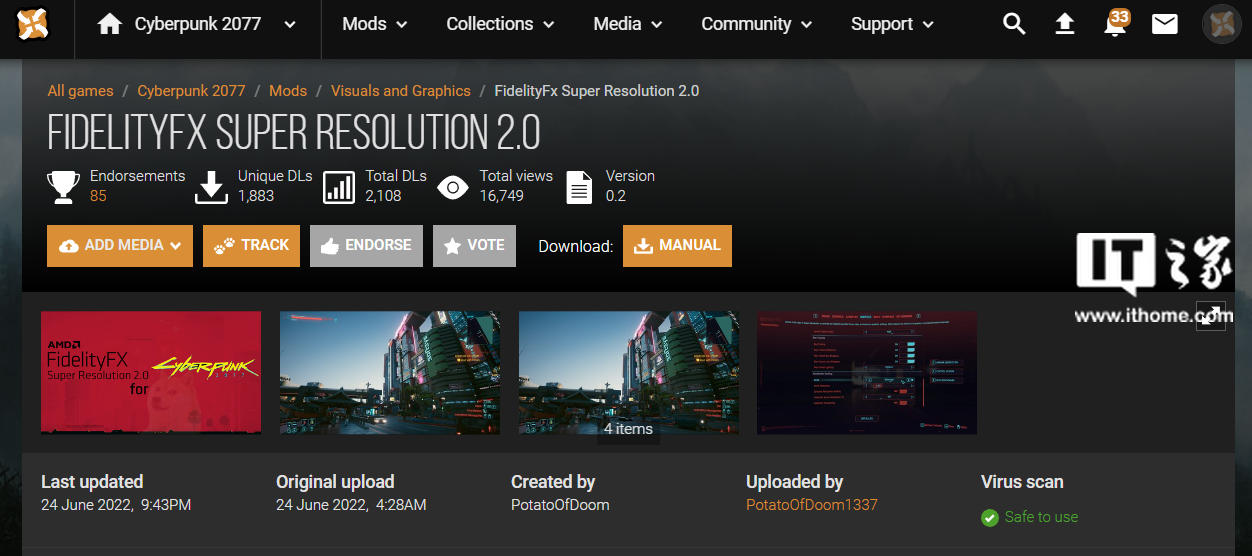Open the Support dropdown menu
The image size is (1252, 556).
point(892,24)
